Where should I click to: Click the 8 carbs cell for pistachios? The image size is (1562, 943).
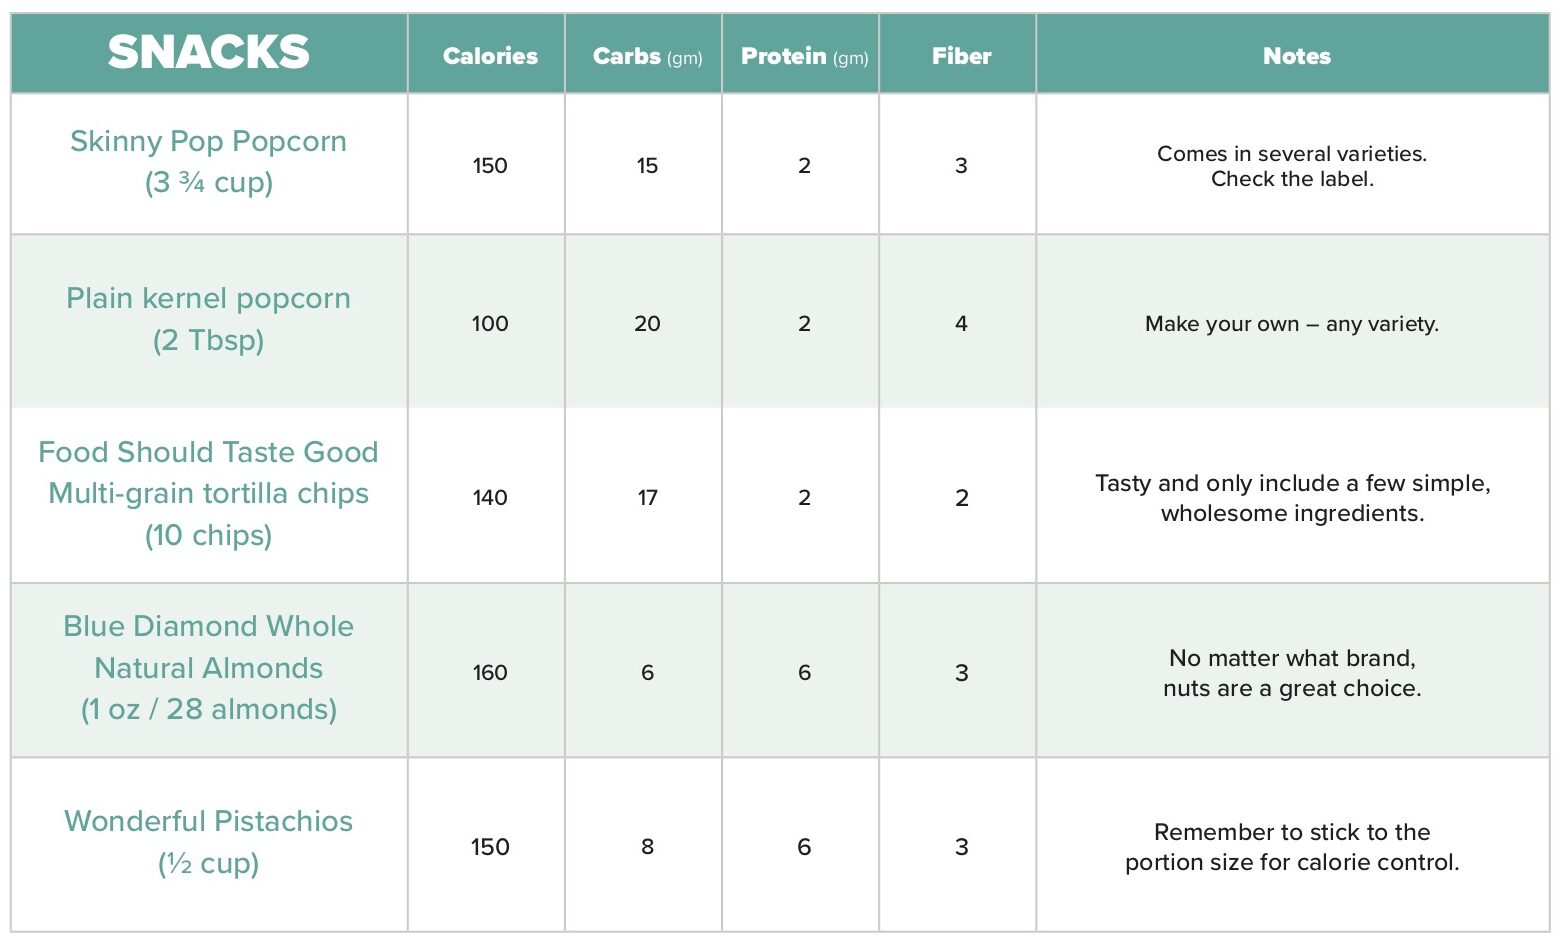pos(647,847)
